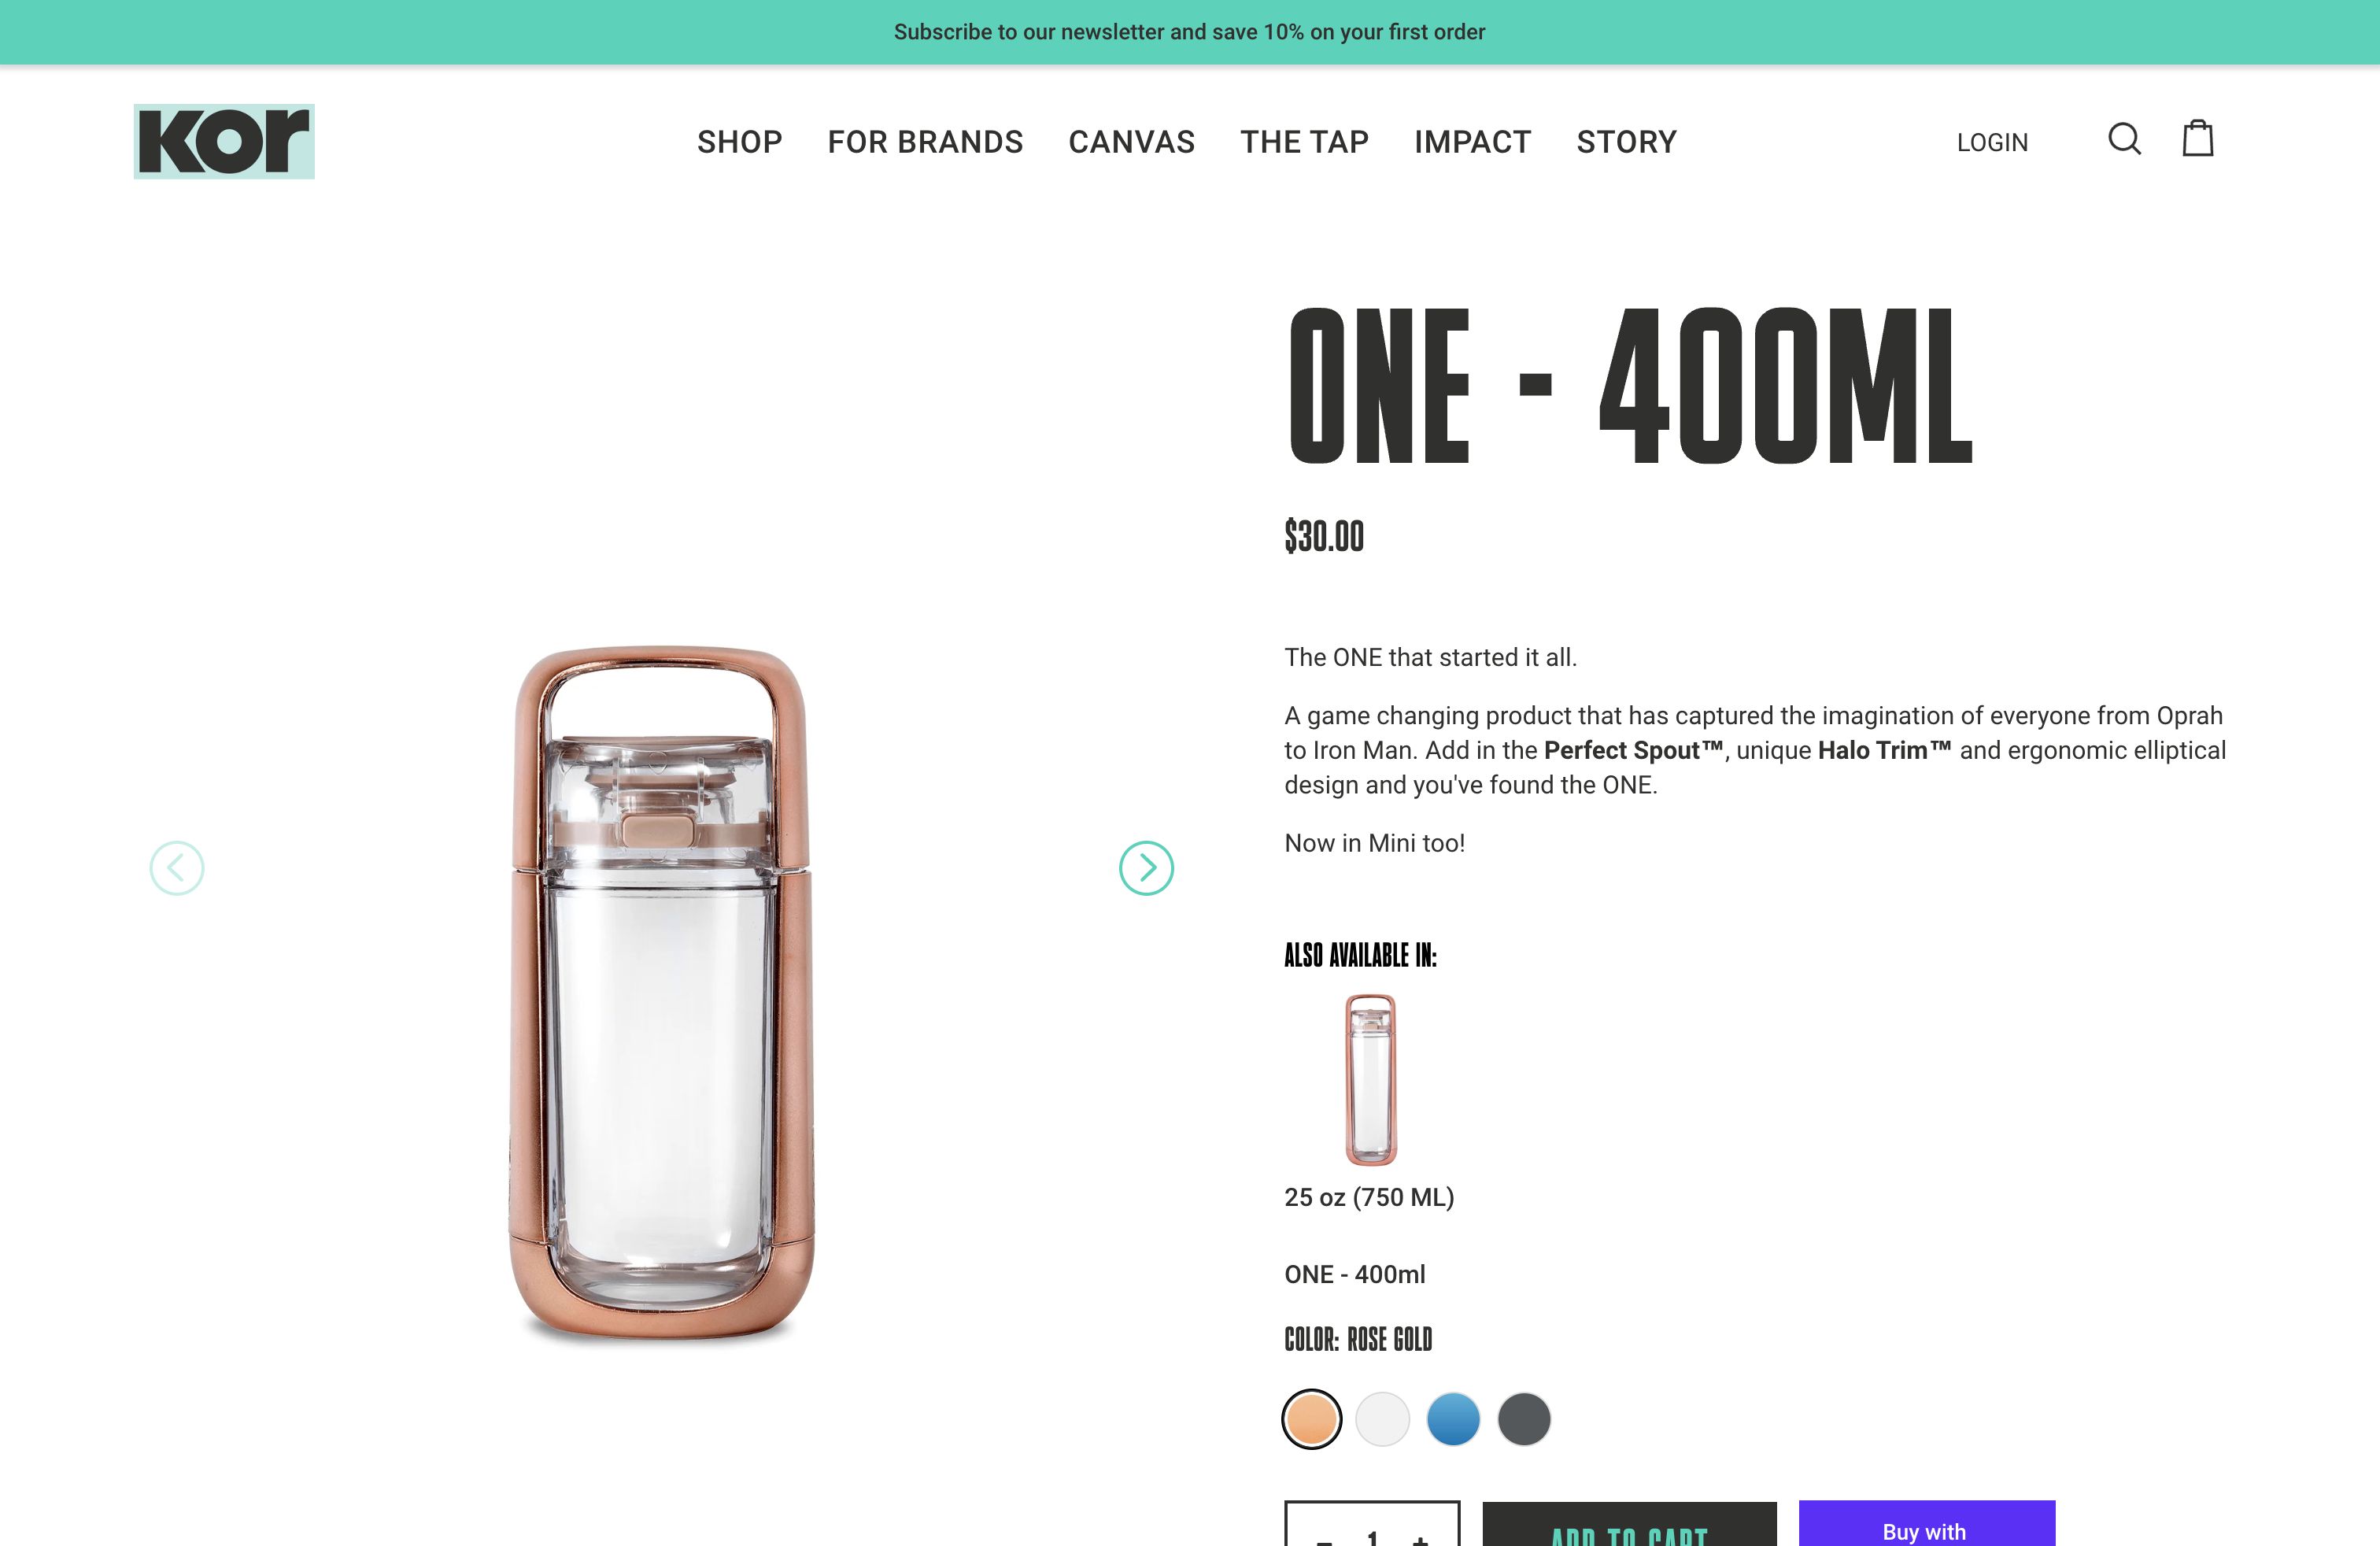Screen dimensions: 2380x1546
Task: Click the KOR logo to go home
Action: click(222, 140)
